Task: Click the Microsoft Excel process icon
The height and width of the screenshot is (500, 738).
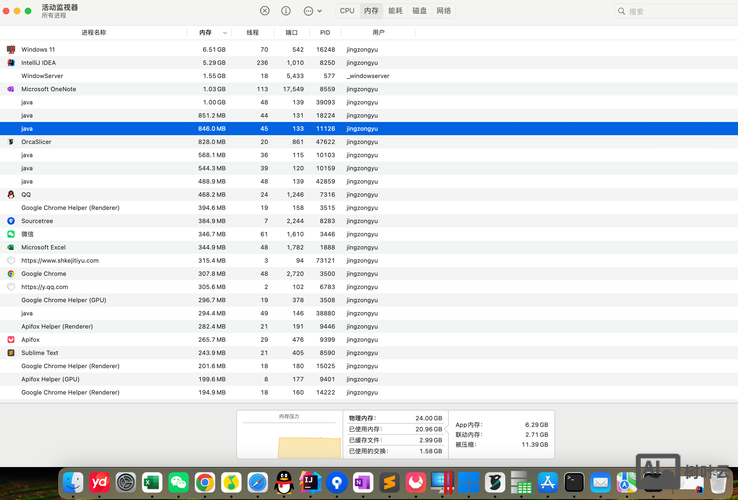Action: 11,247
